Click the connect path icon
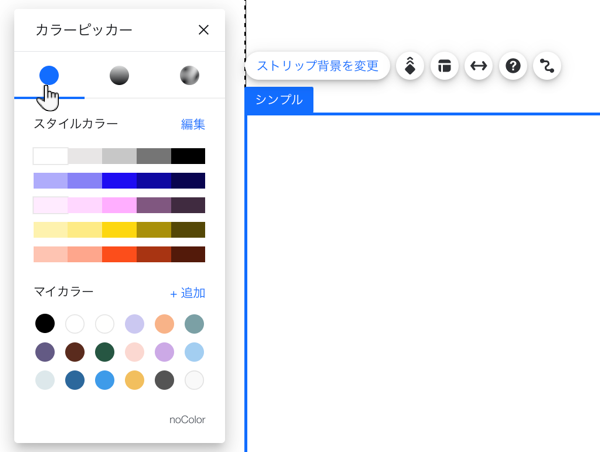 [547, 66]
